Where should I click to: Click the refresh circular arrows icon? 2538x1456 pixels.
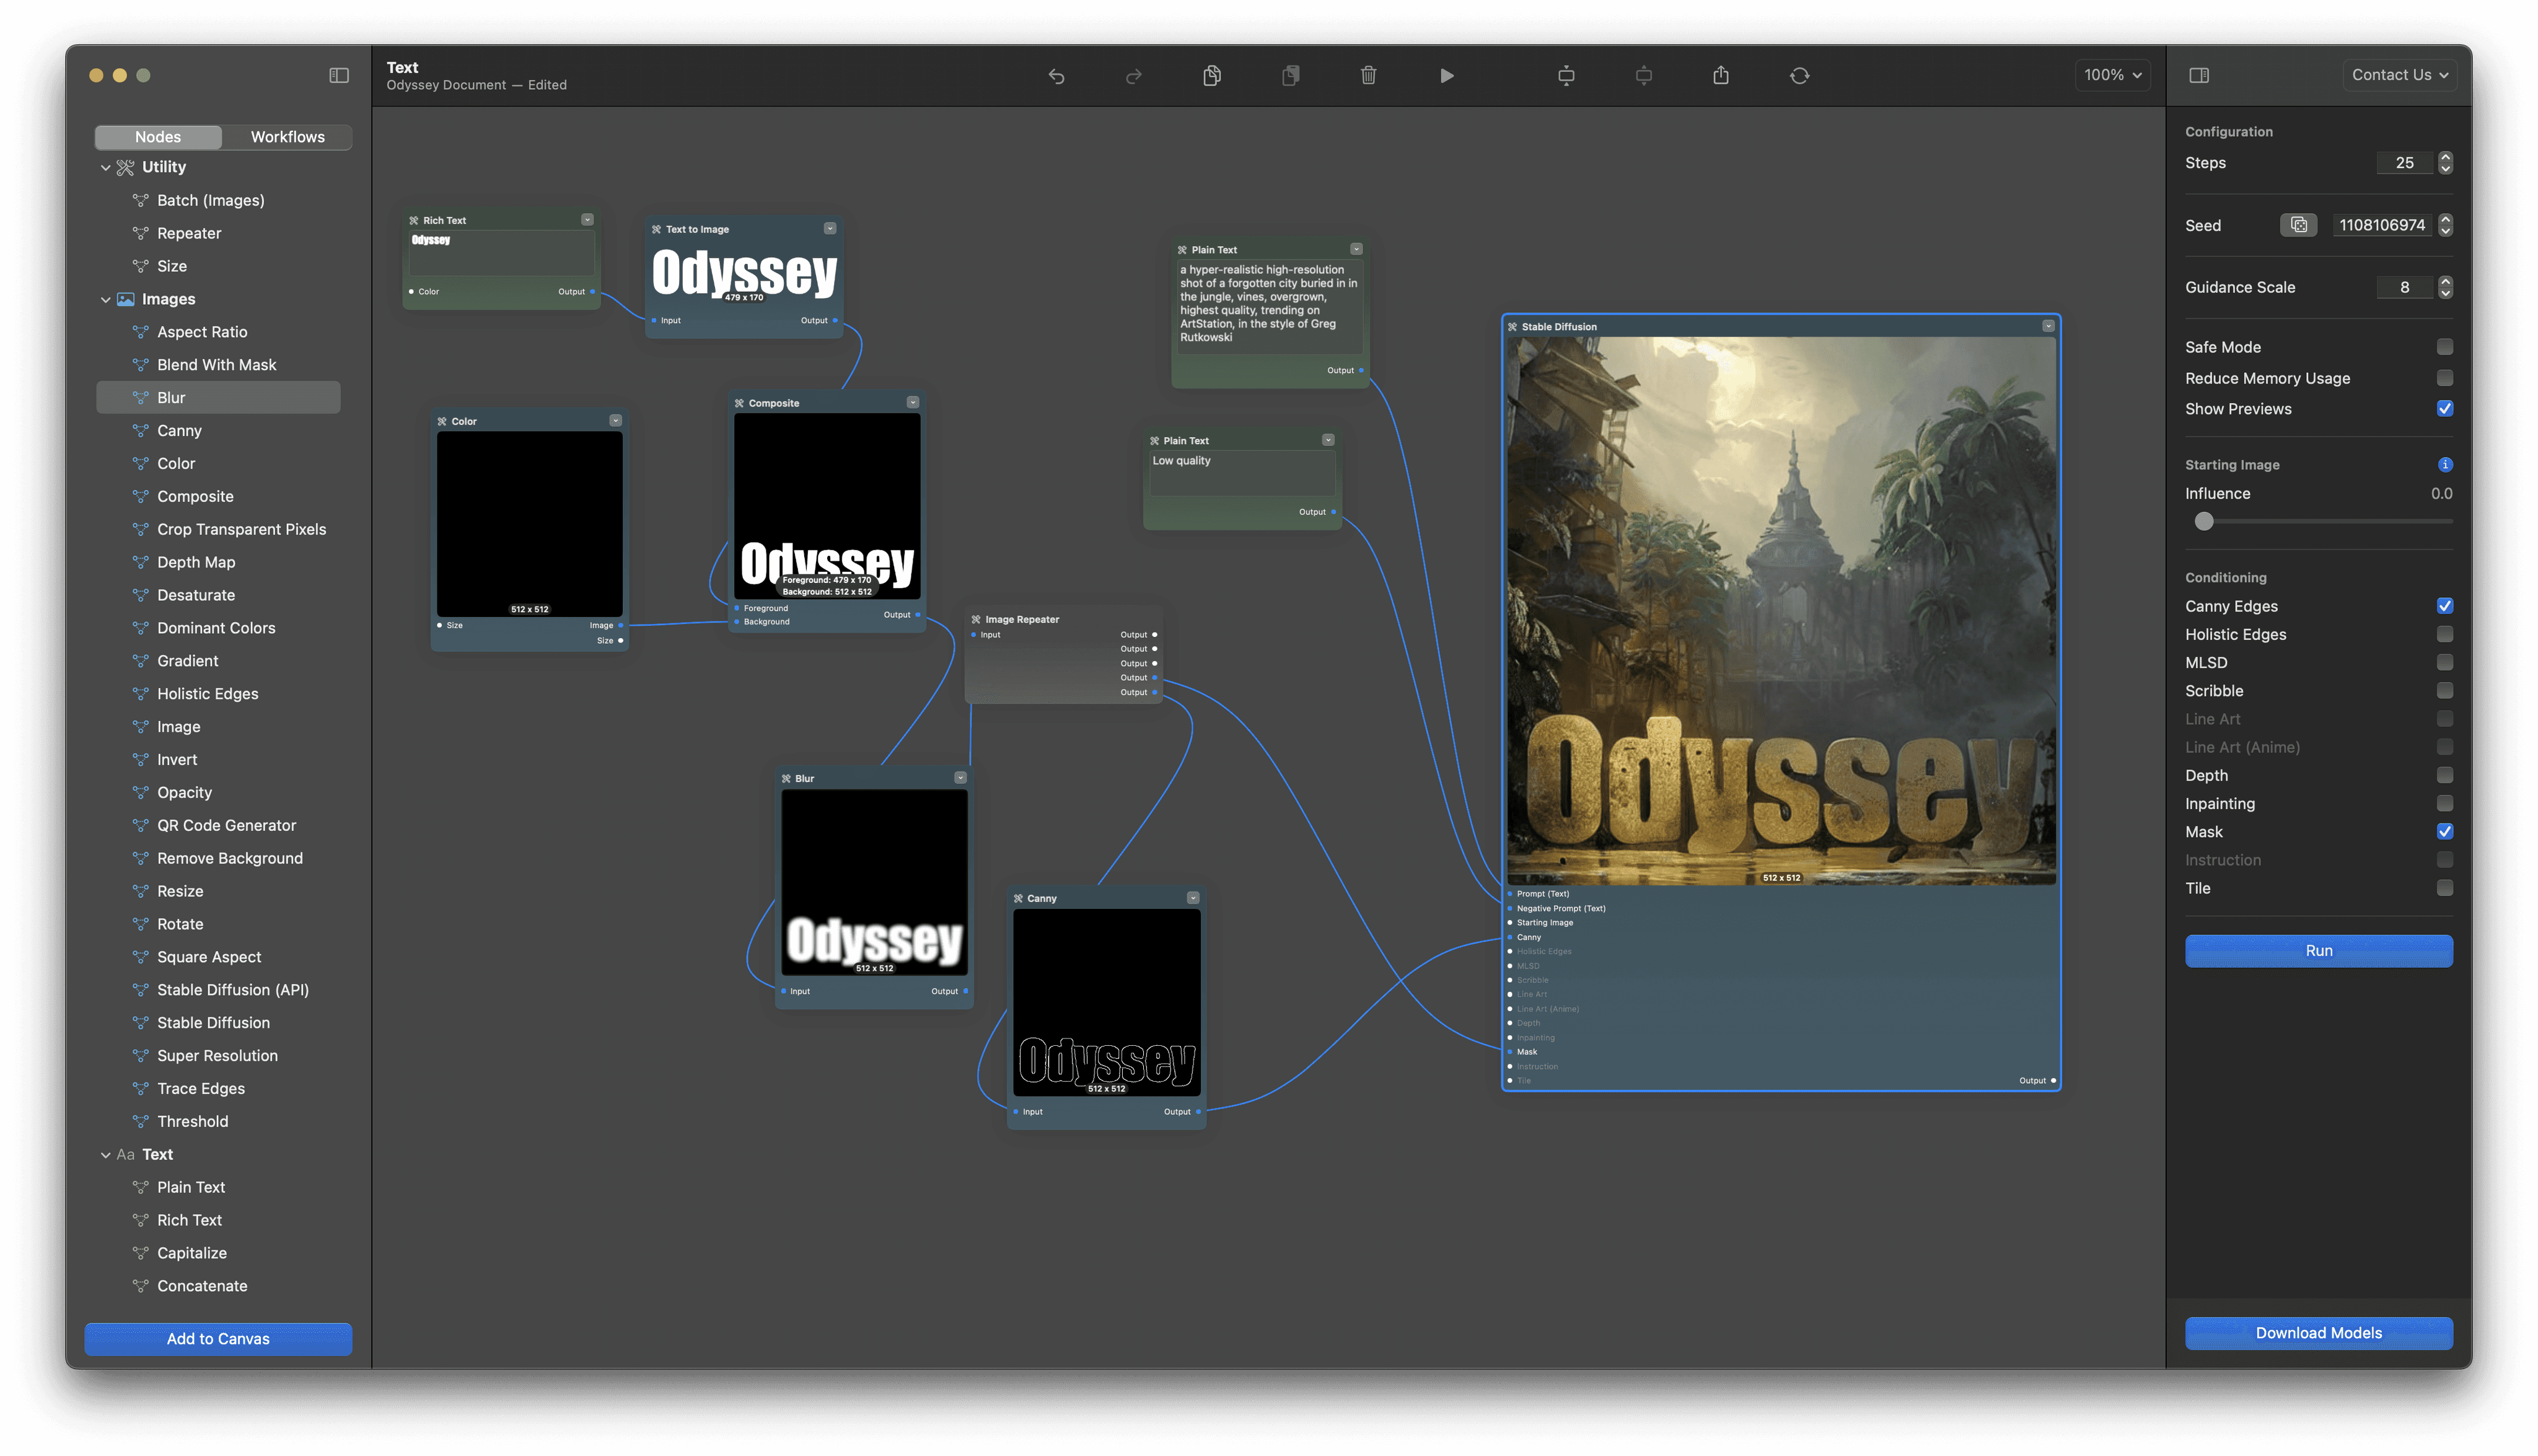1799,76
